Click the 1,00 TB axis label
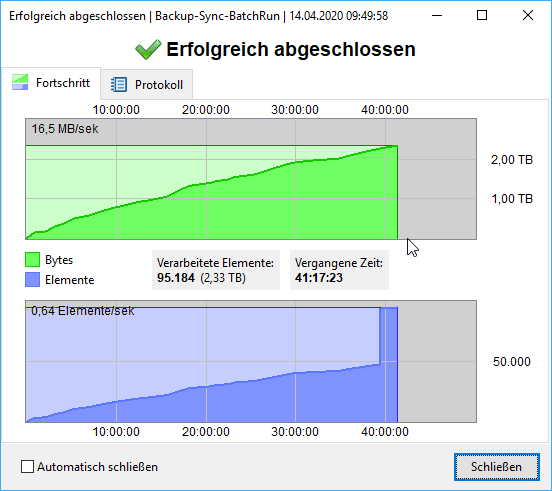552x491 pixels. (512, 199)
